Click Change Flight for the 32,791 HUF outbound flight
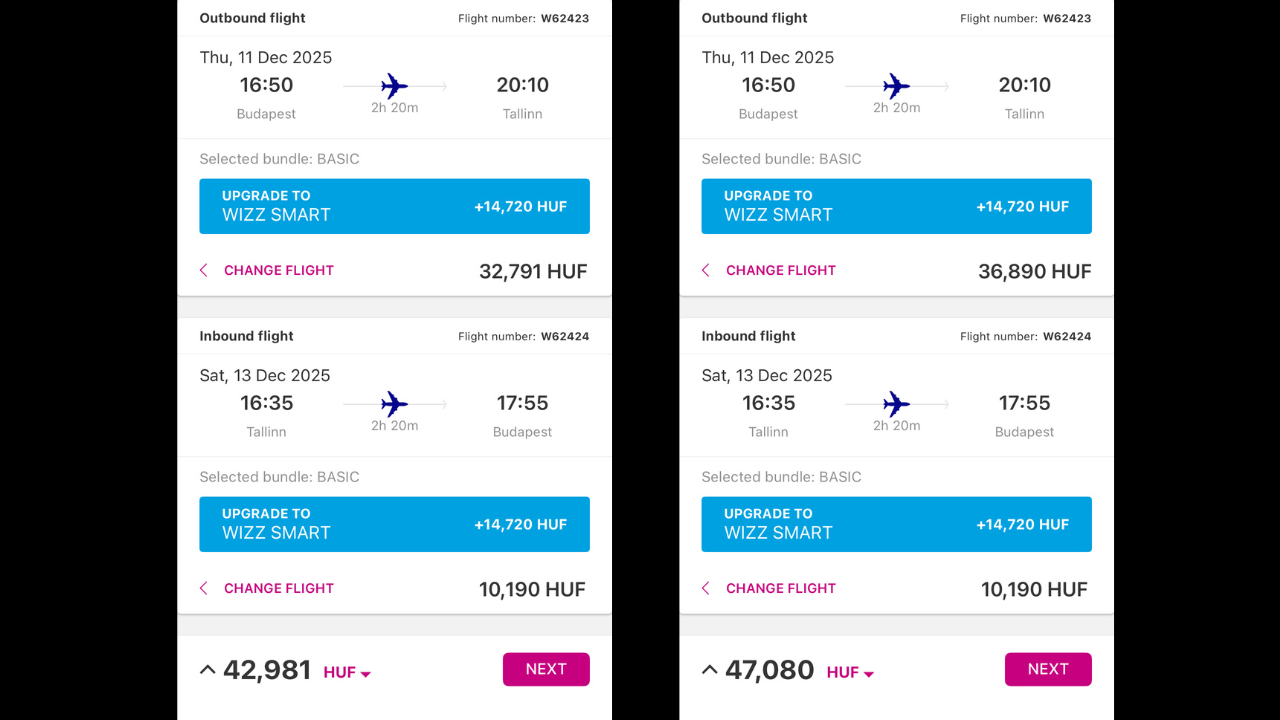 (278, 270)
